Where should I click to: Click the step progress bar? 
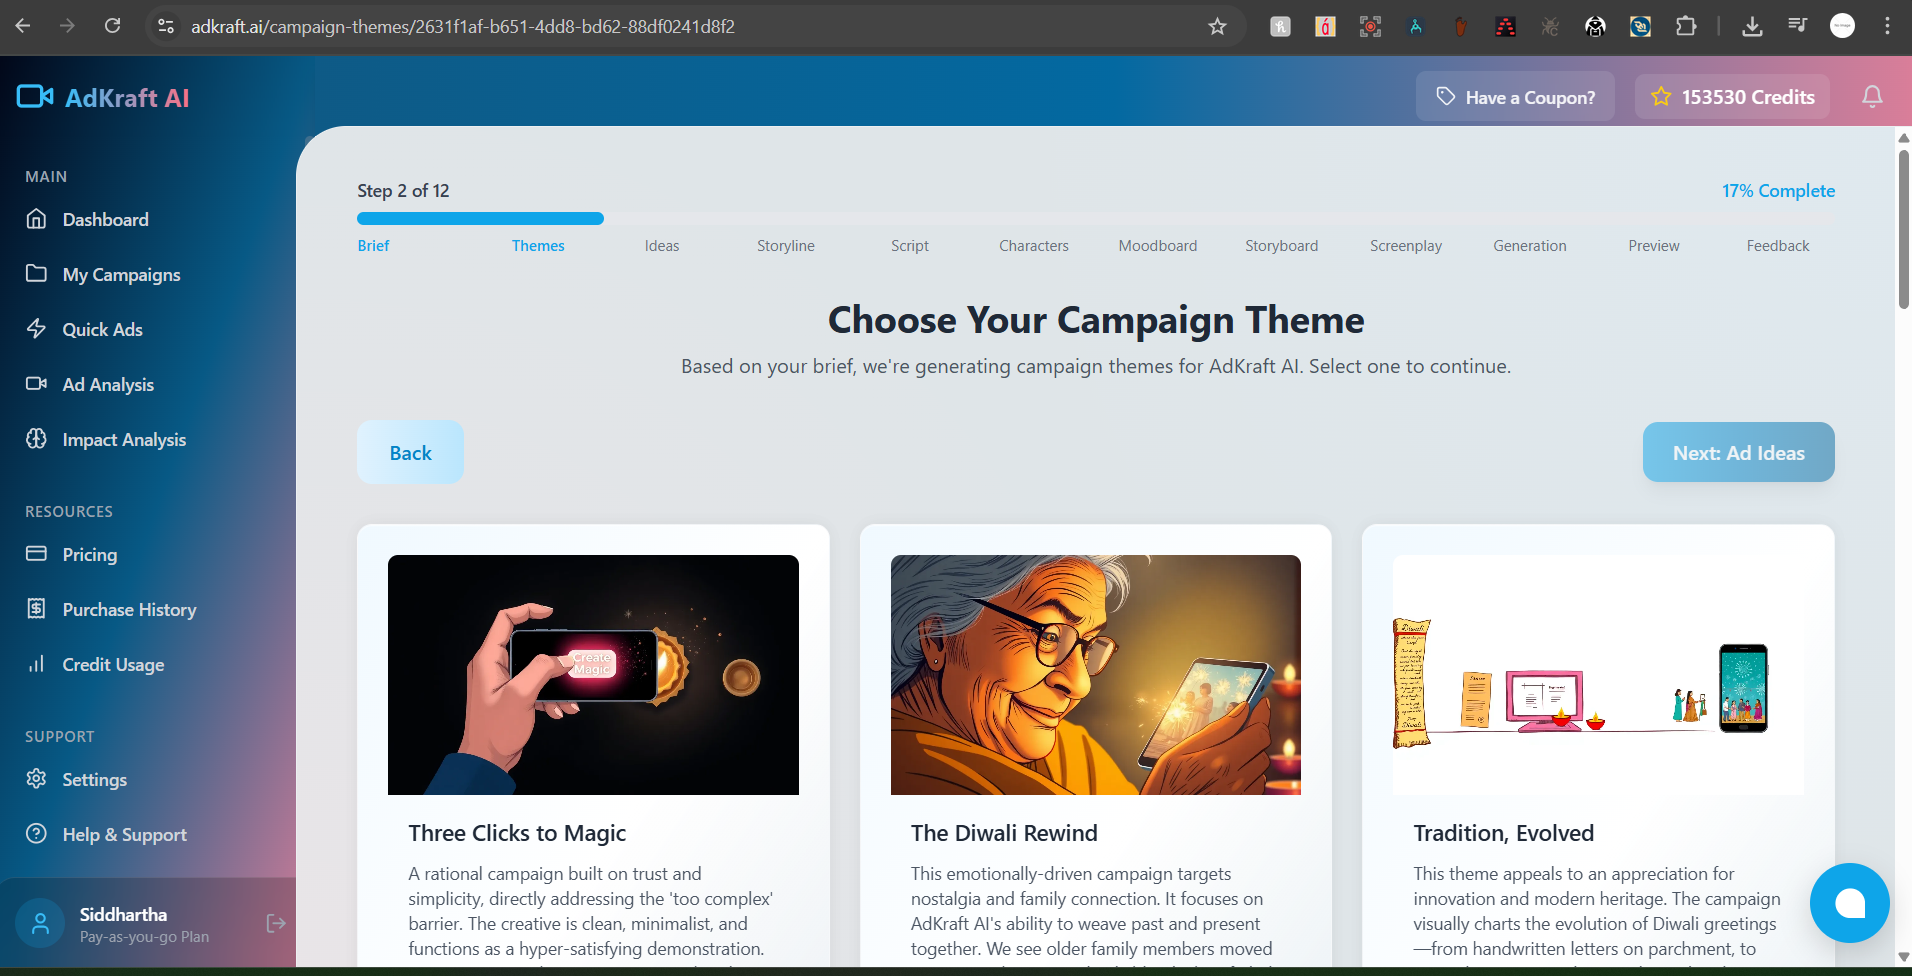[1095, 219]
